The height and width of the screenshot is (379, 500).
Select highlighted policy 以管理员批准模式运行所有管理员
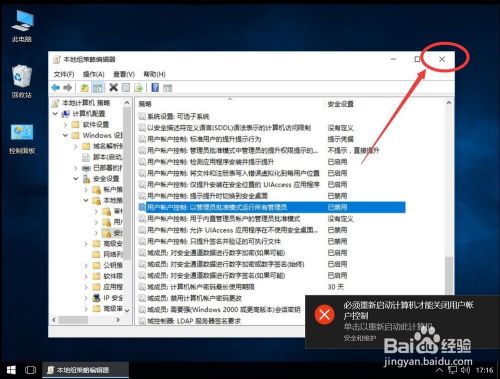[x=272, y=207]
